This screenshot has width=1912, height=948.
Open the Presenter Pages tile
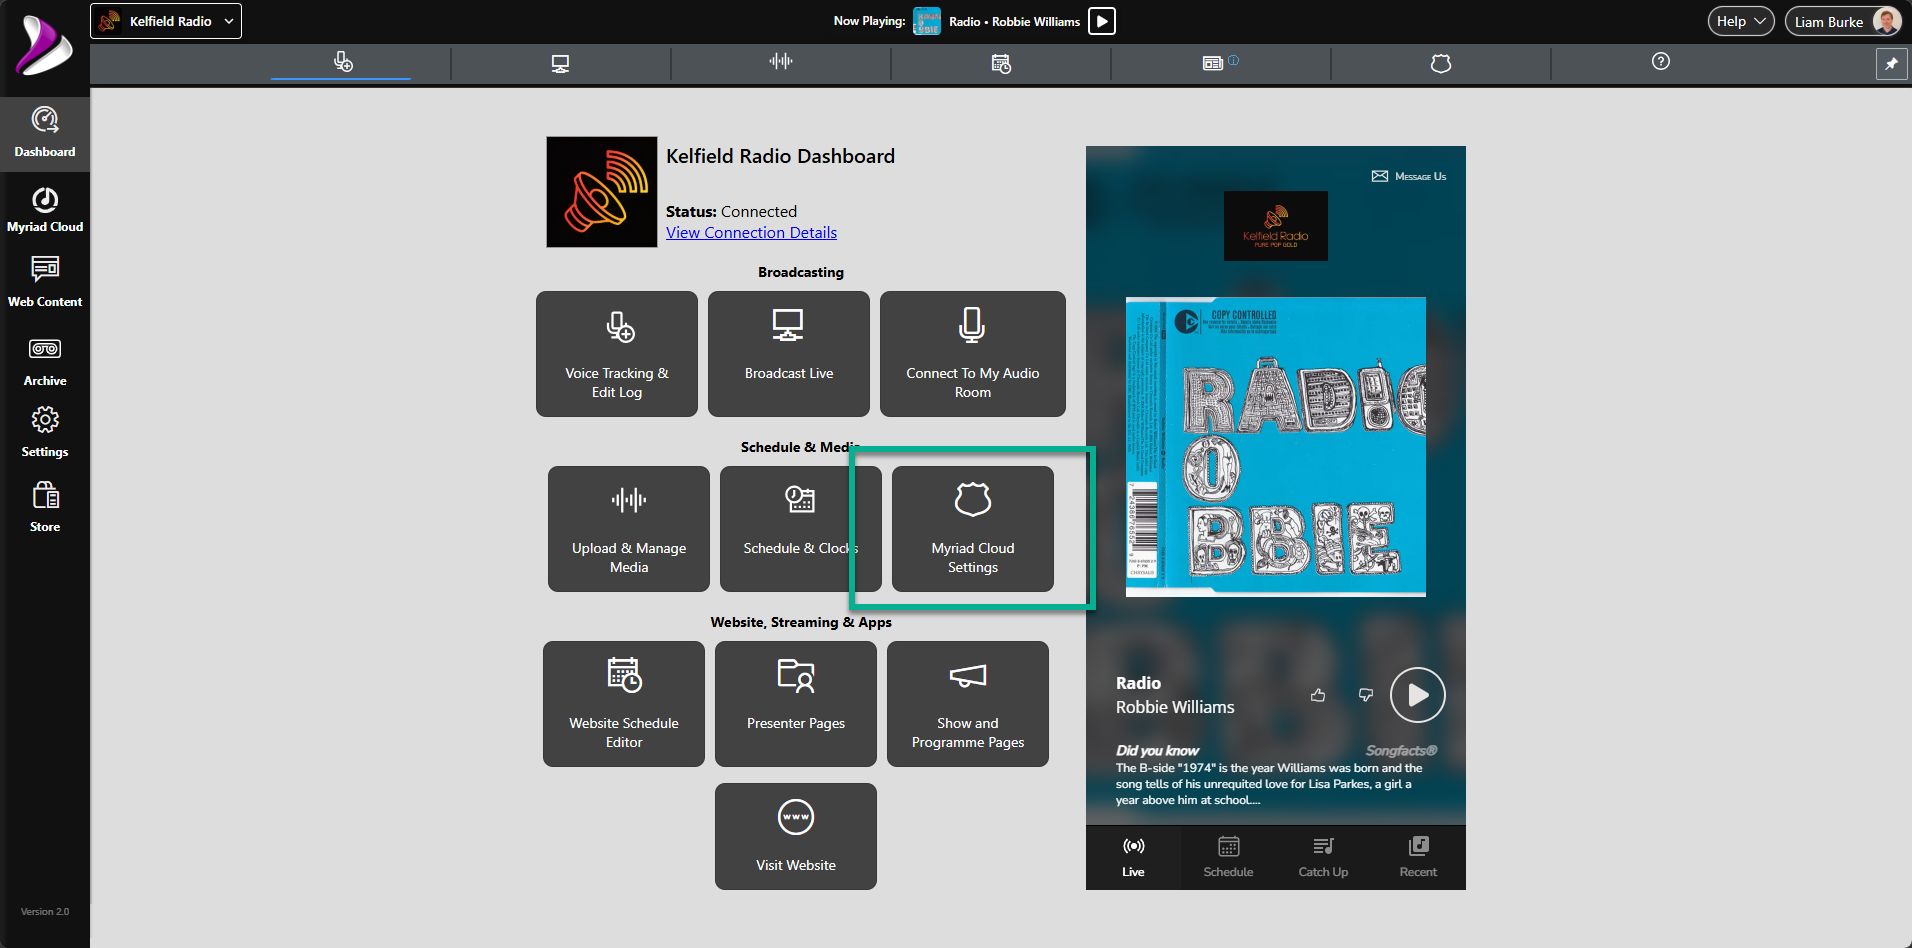tap(796, 704)
